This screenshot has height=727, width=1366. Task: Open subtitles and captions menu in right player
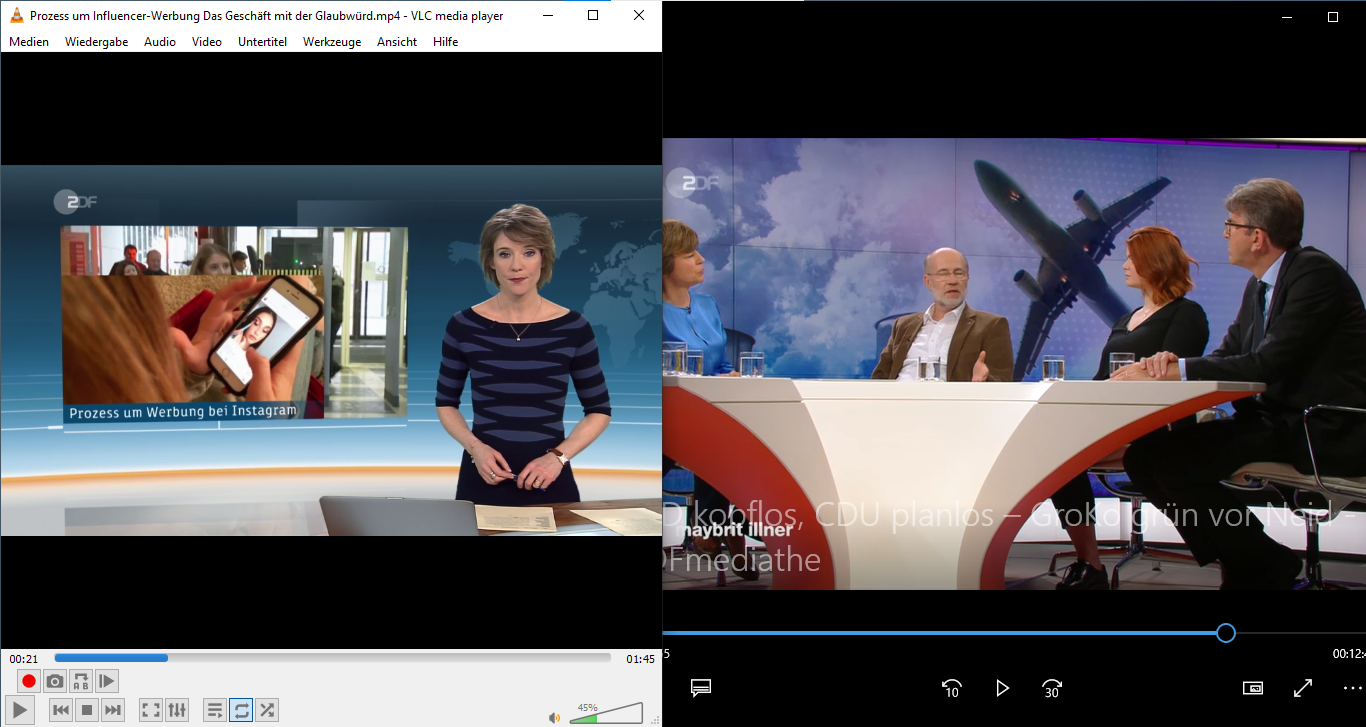click(701, 688)
